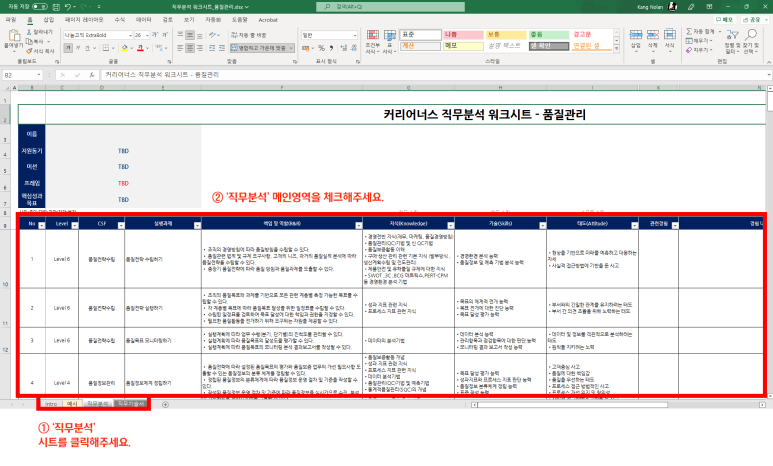Open Sort and Filter (정렬 및 필터)
This screenshot has width=773, height=466.
[733, 41]
